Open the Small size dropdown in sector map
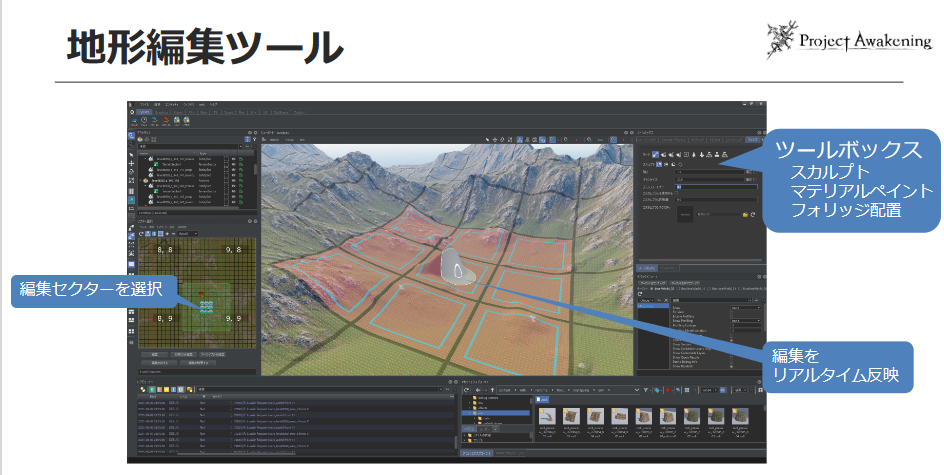The height and width of the screenshot is (475, 944). point(188,234)
